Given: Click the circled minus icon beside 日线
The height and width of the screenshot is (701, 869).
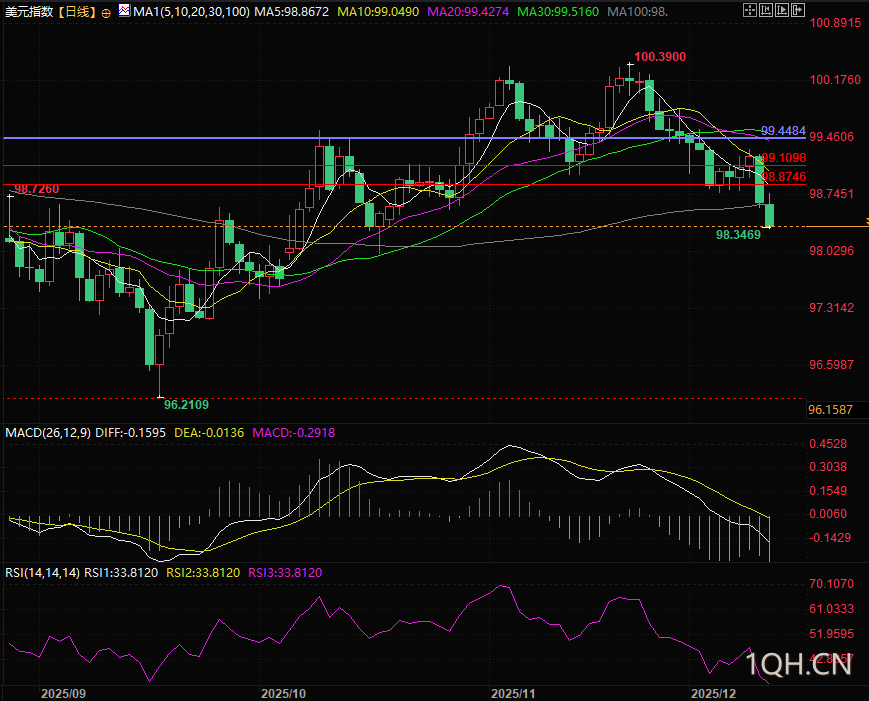Looking at the screenshot, I should (x=106, y=12).
